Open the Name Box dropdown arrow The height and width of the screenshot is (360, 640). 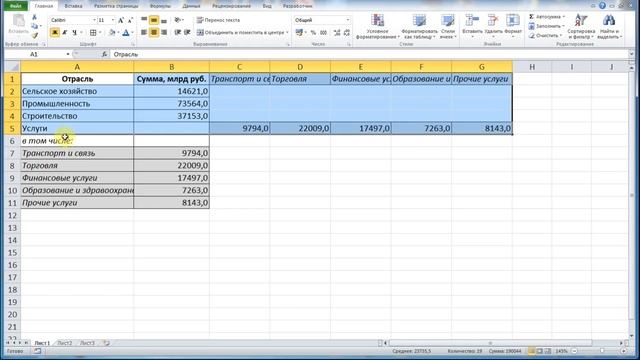(68, 54)
